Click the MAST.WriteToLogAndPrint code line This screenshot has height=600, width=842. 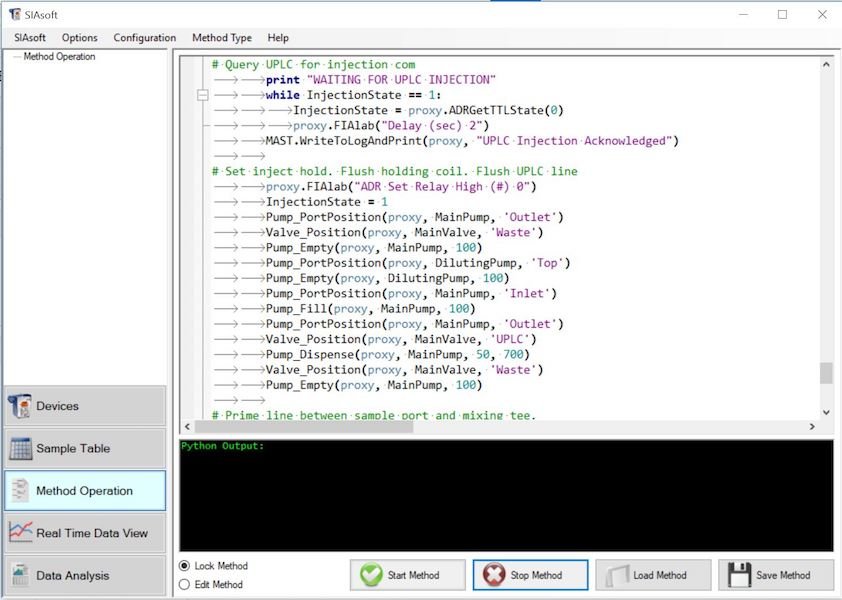coord(473,141)
